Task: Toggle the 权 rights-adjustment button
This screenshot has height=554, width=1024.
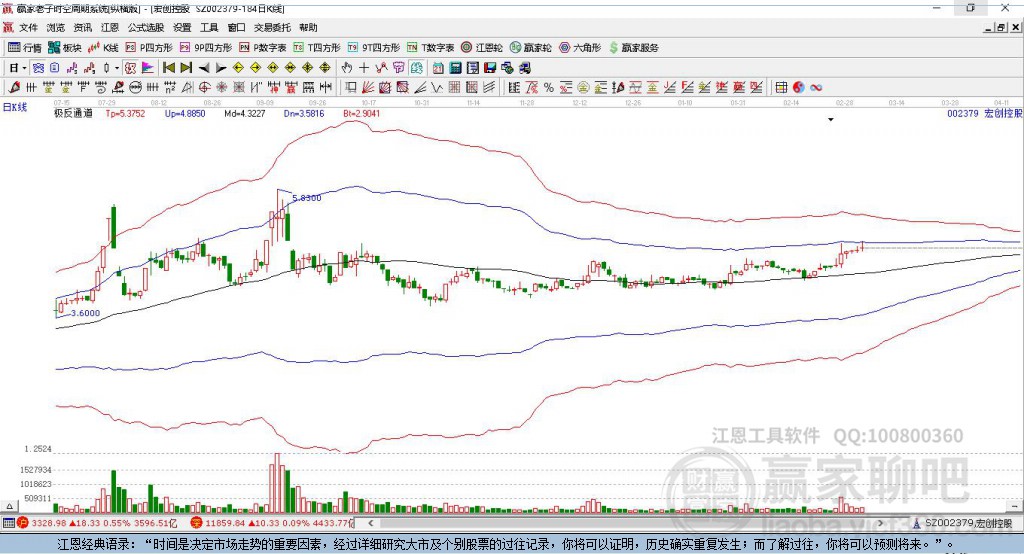Action: pyautogui.click(x=131, y=68)
